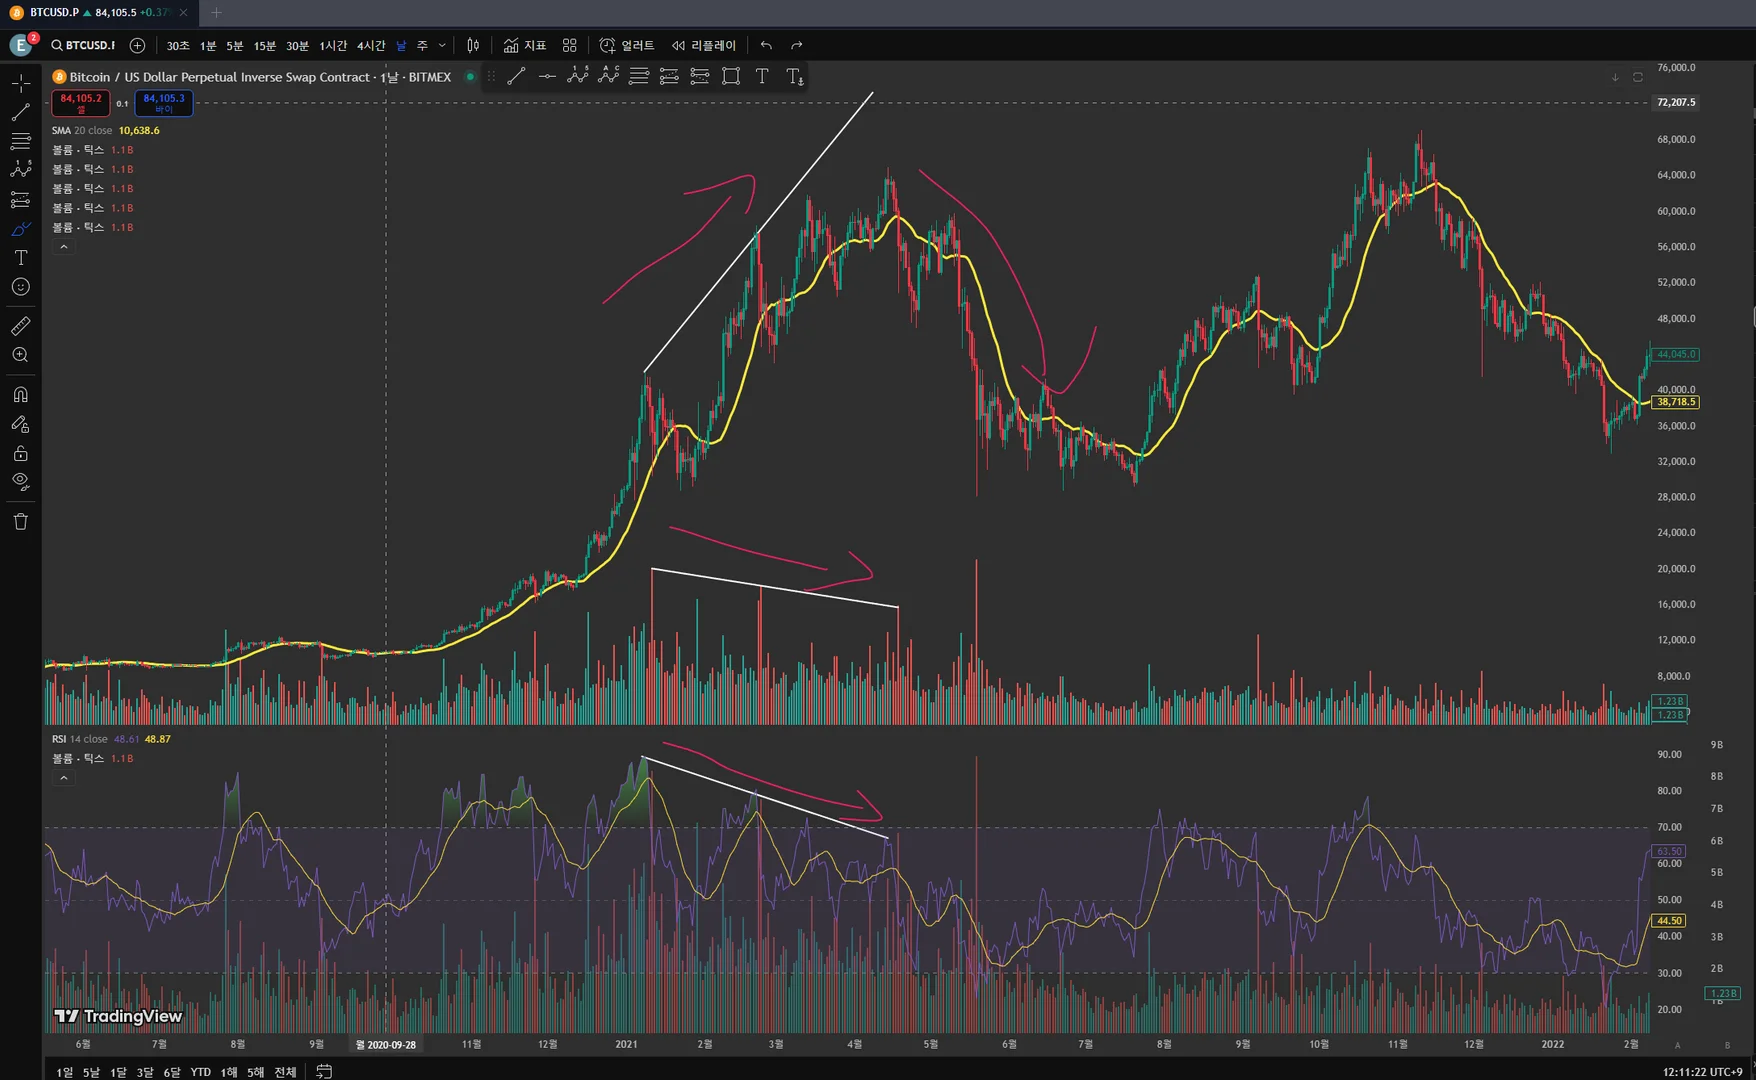Screen dimensions: 1756x1080
Task: Grab the floating toolbar drag handle
Action: point(491,76)
